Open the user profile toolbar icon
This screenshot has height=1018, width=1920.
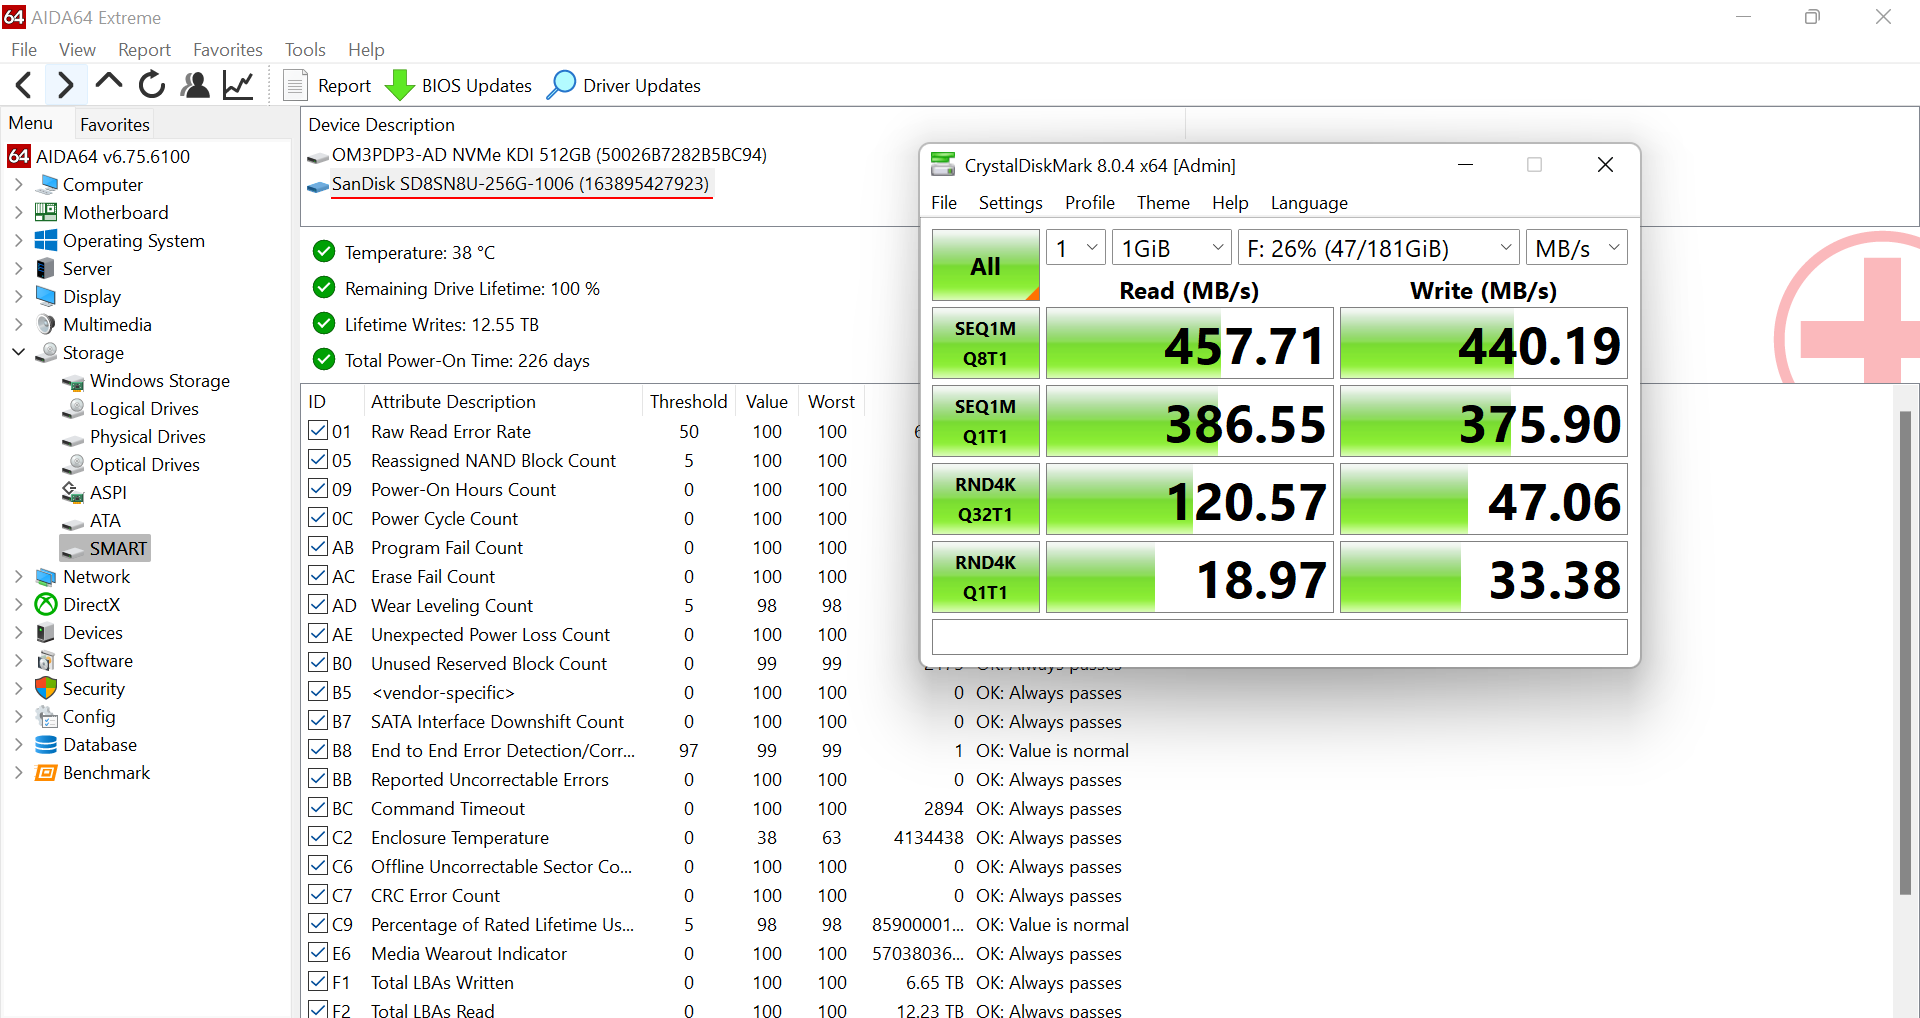pos(195,86)
